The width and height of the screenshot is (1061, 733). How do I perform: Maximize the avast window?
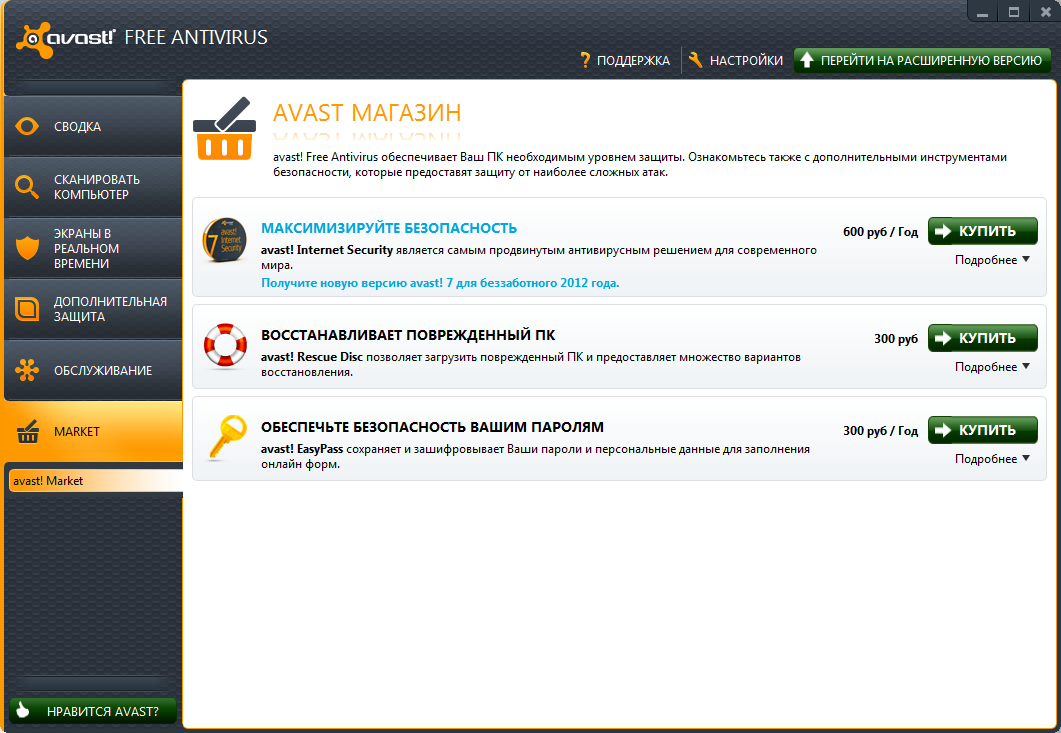point(1014,12)
